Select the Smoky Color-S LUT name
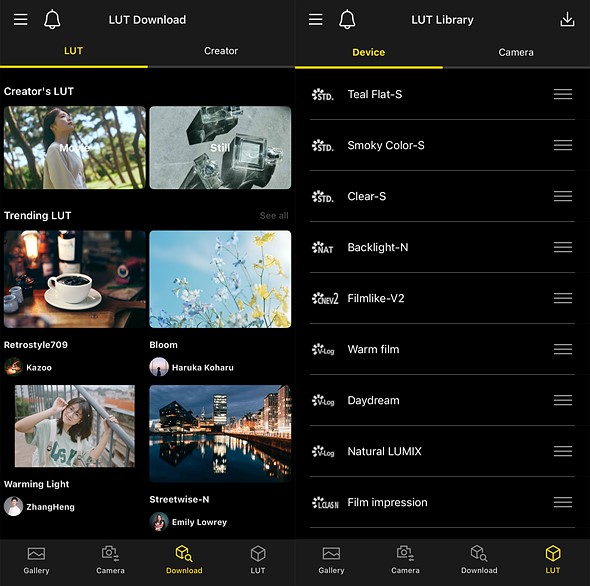 pos(386,145)
